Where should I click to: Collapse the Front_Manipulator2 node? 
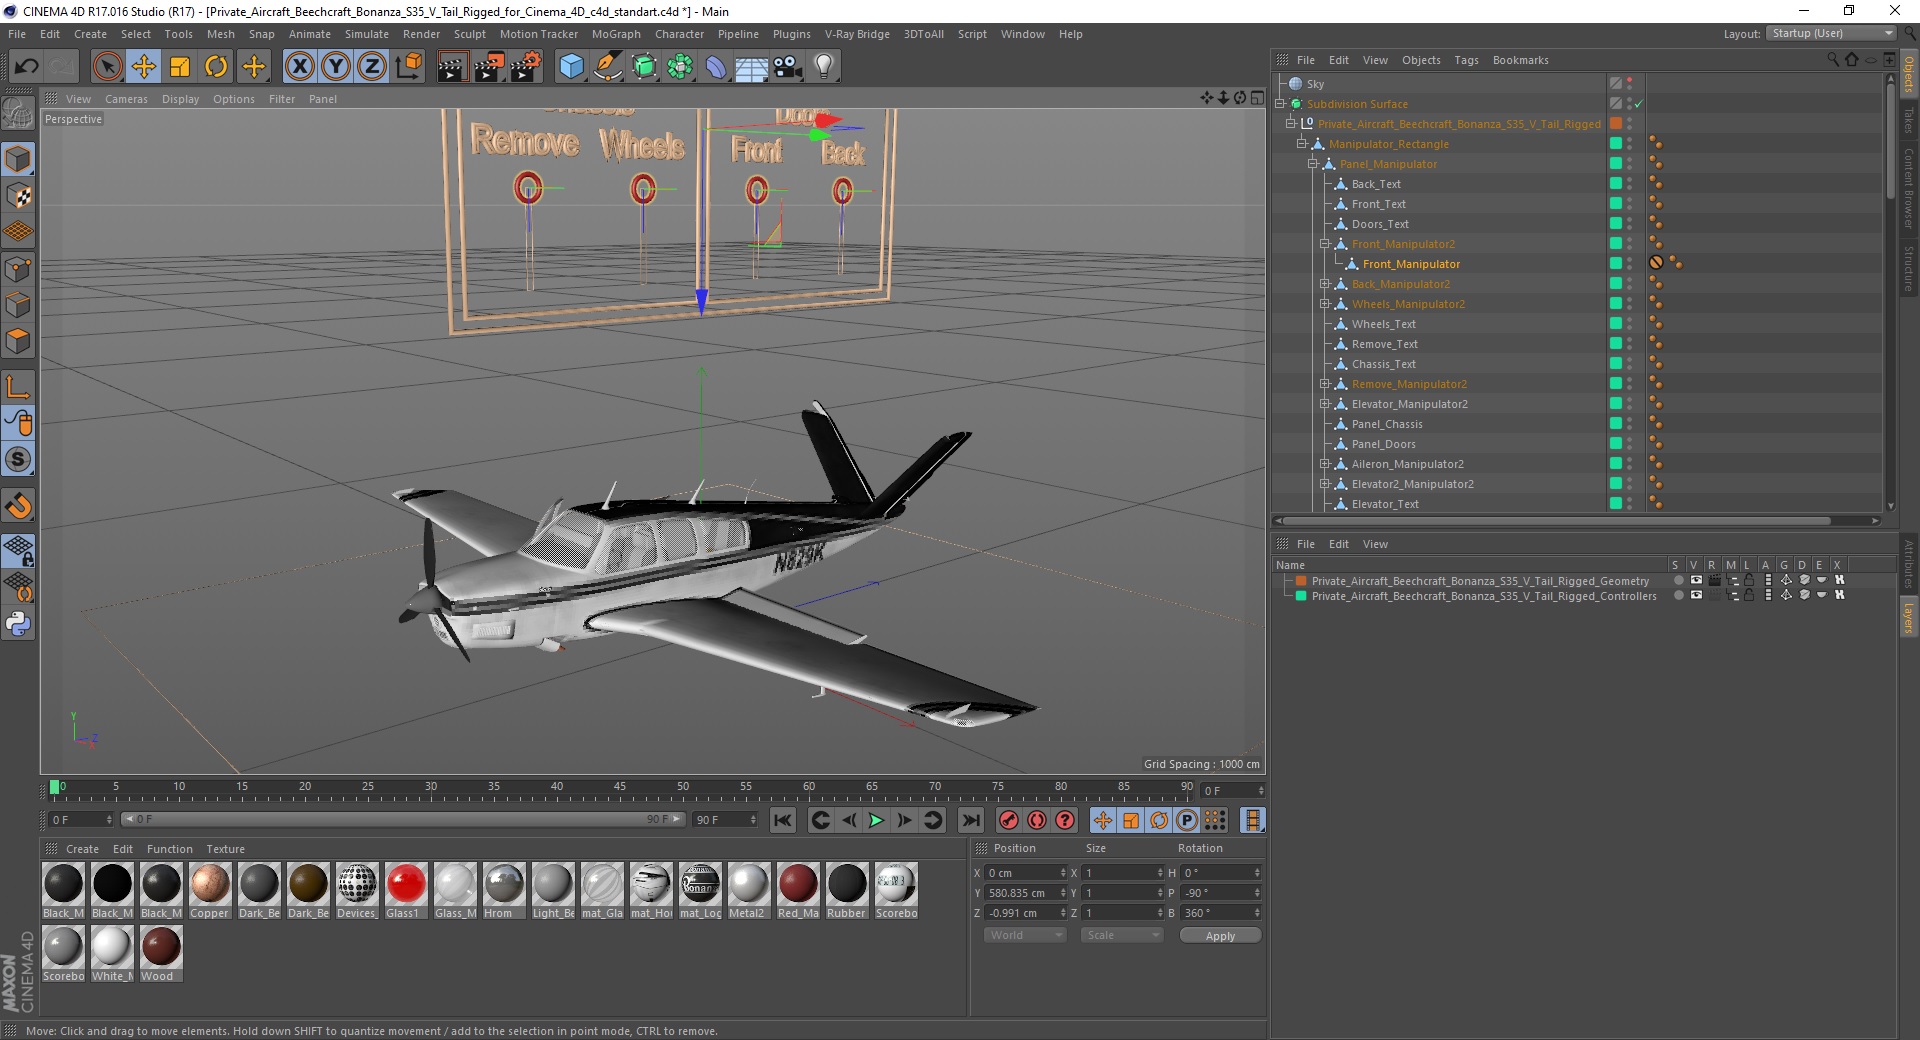(1324, 244)
